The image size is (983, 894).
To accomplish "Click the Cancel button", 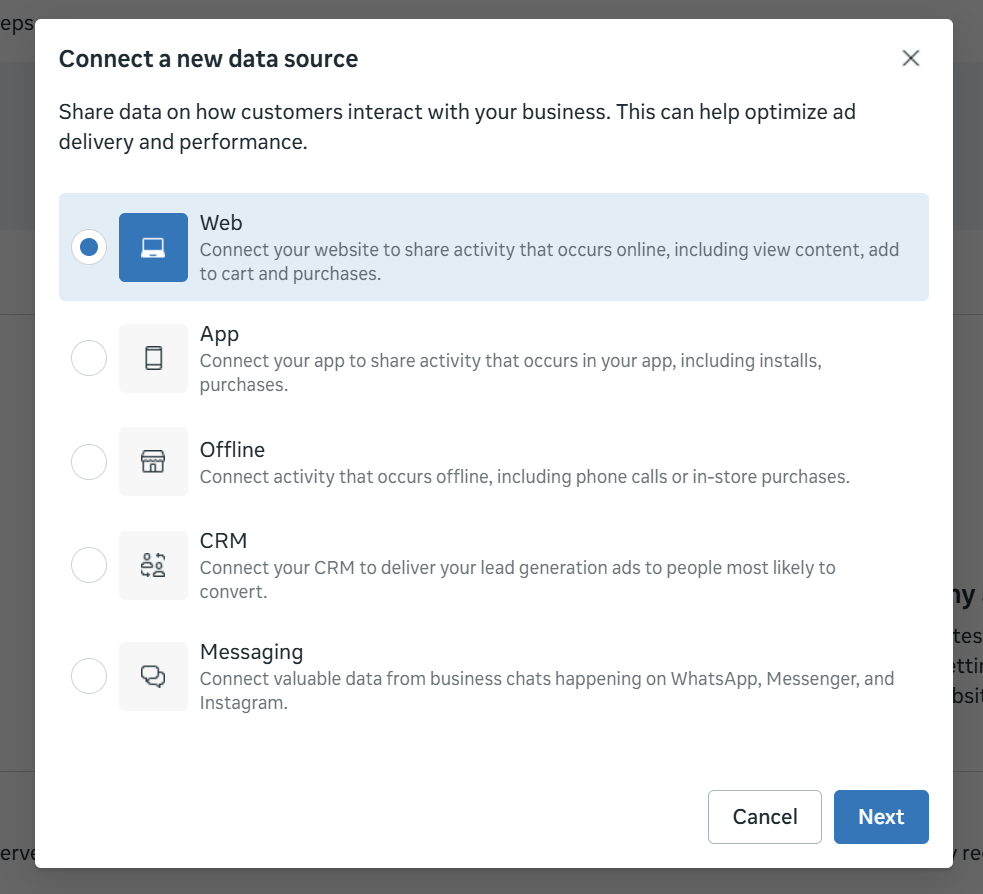I will coord(764,817).
